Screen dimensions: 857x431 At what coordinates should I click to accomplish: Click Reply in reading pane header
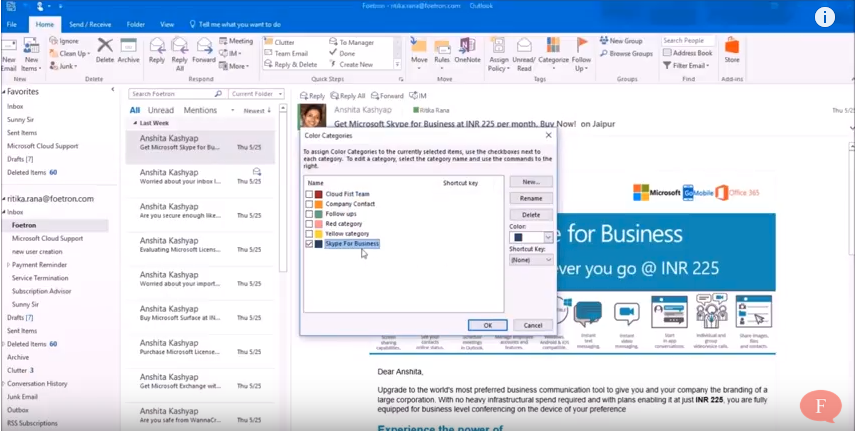click(312, 96)
